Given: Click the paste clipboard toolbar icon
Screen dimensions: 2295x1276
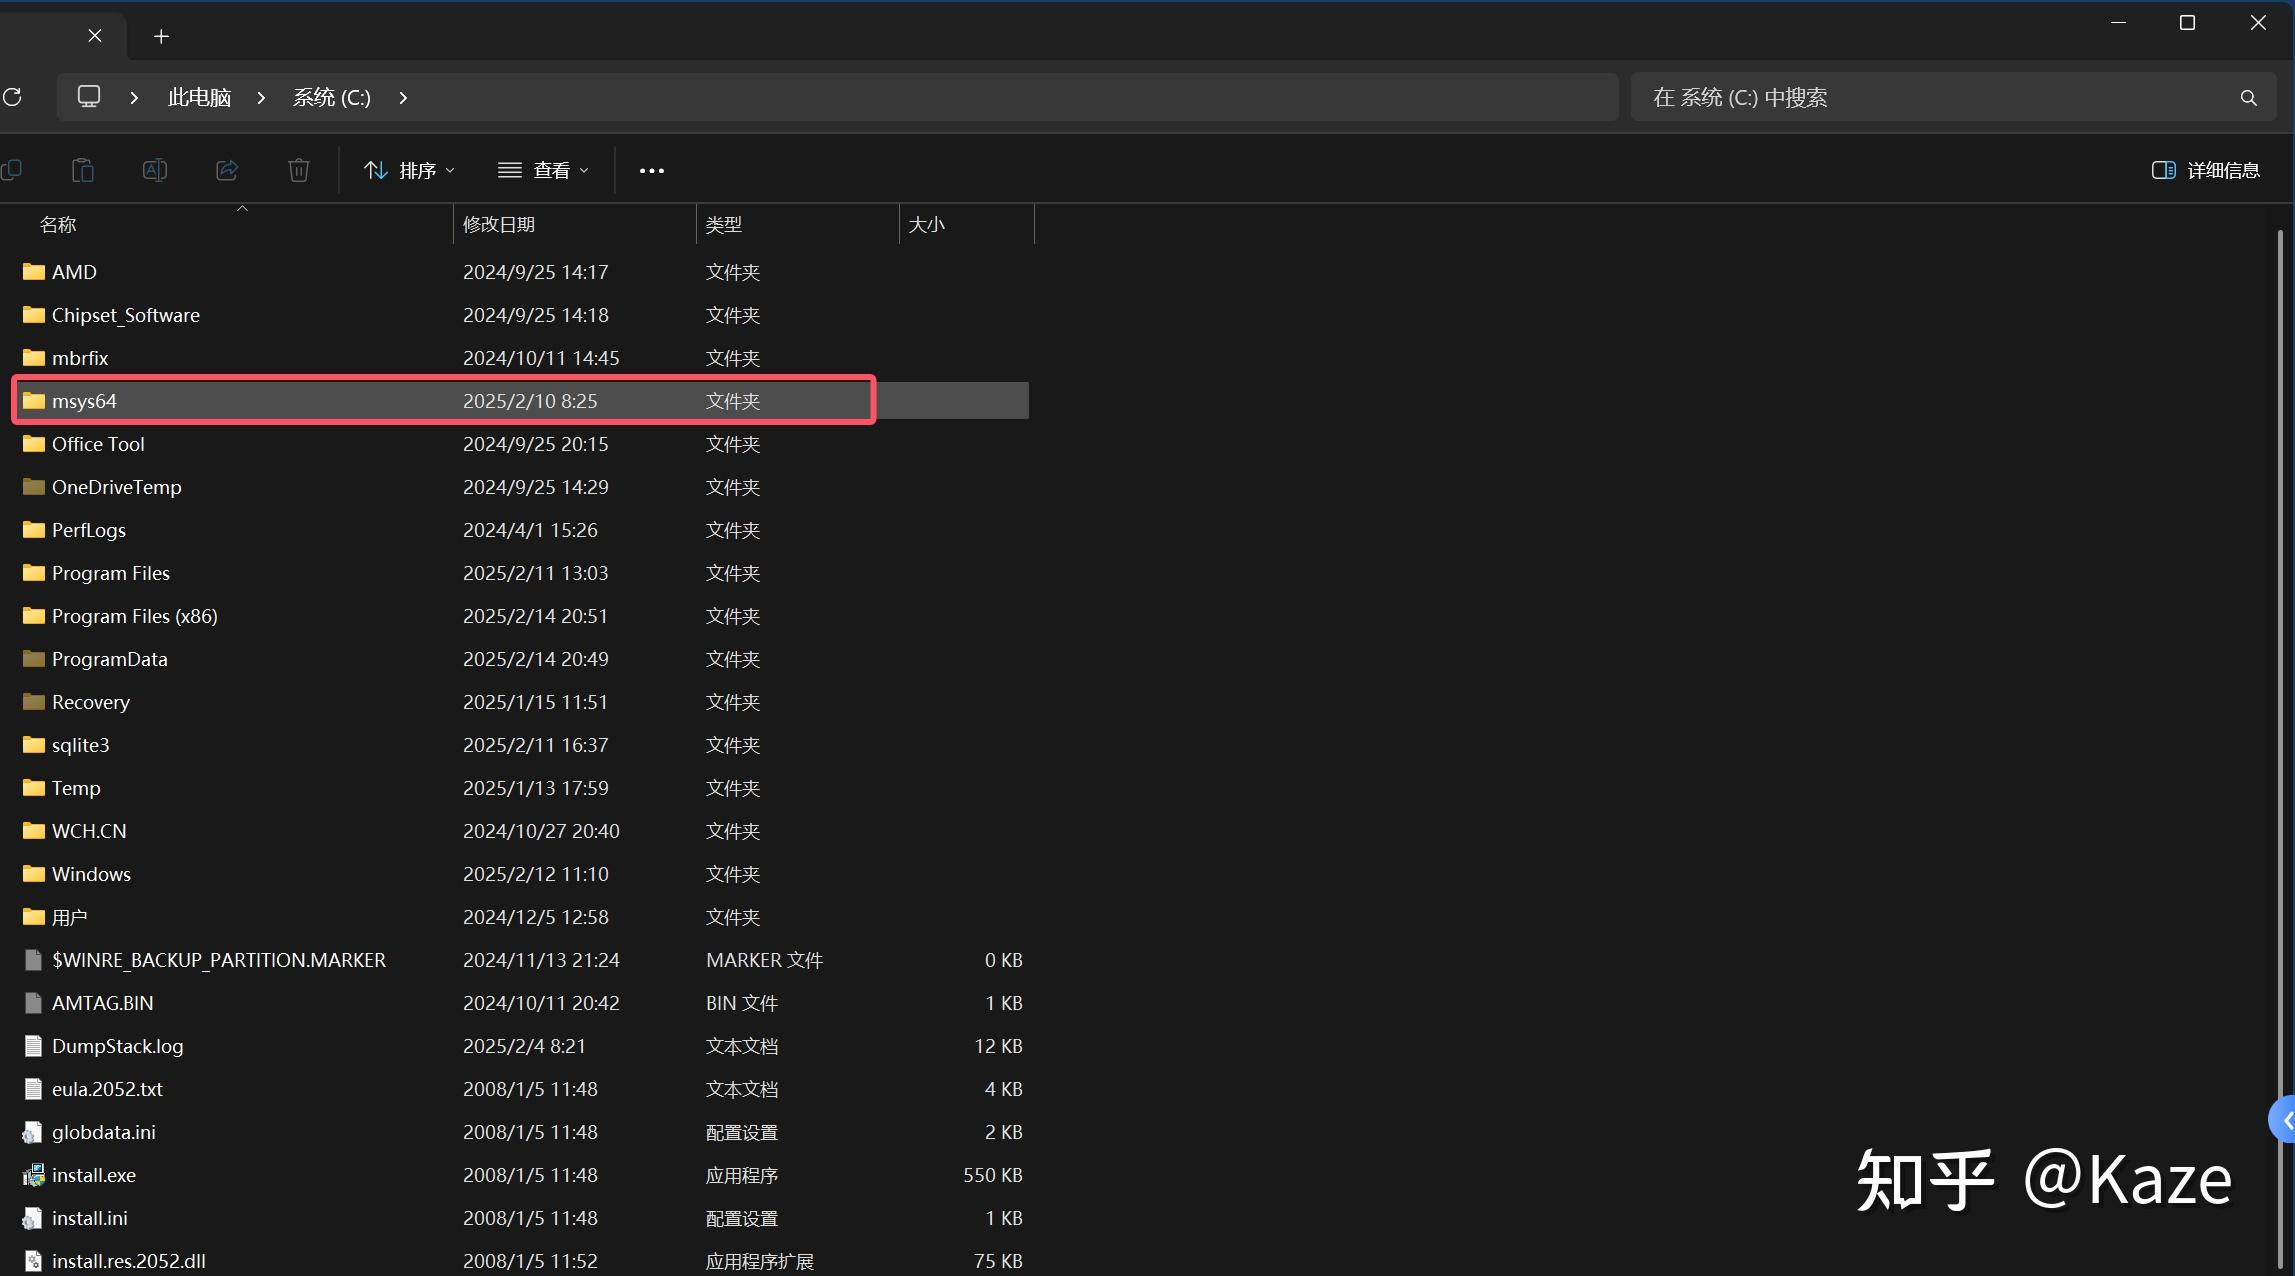Looking at the screenshot, I should (83, 170).
